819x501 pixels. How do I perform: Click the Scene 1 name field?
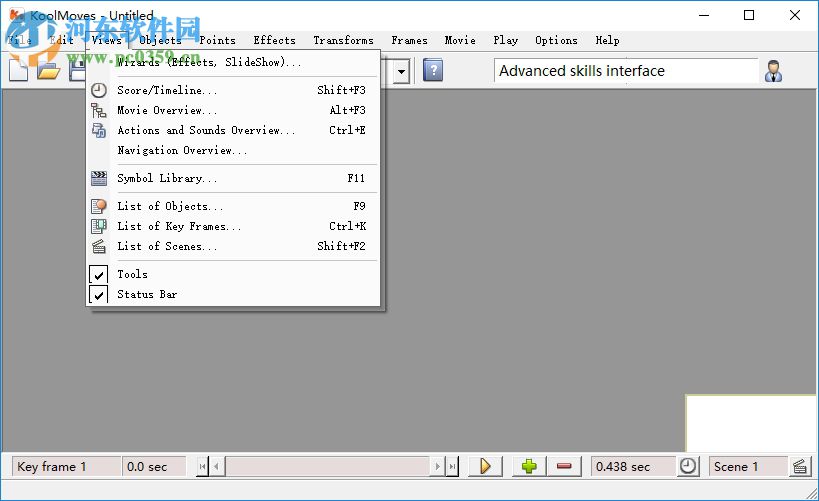[747, 467]
